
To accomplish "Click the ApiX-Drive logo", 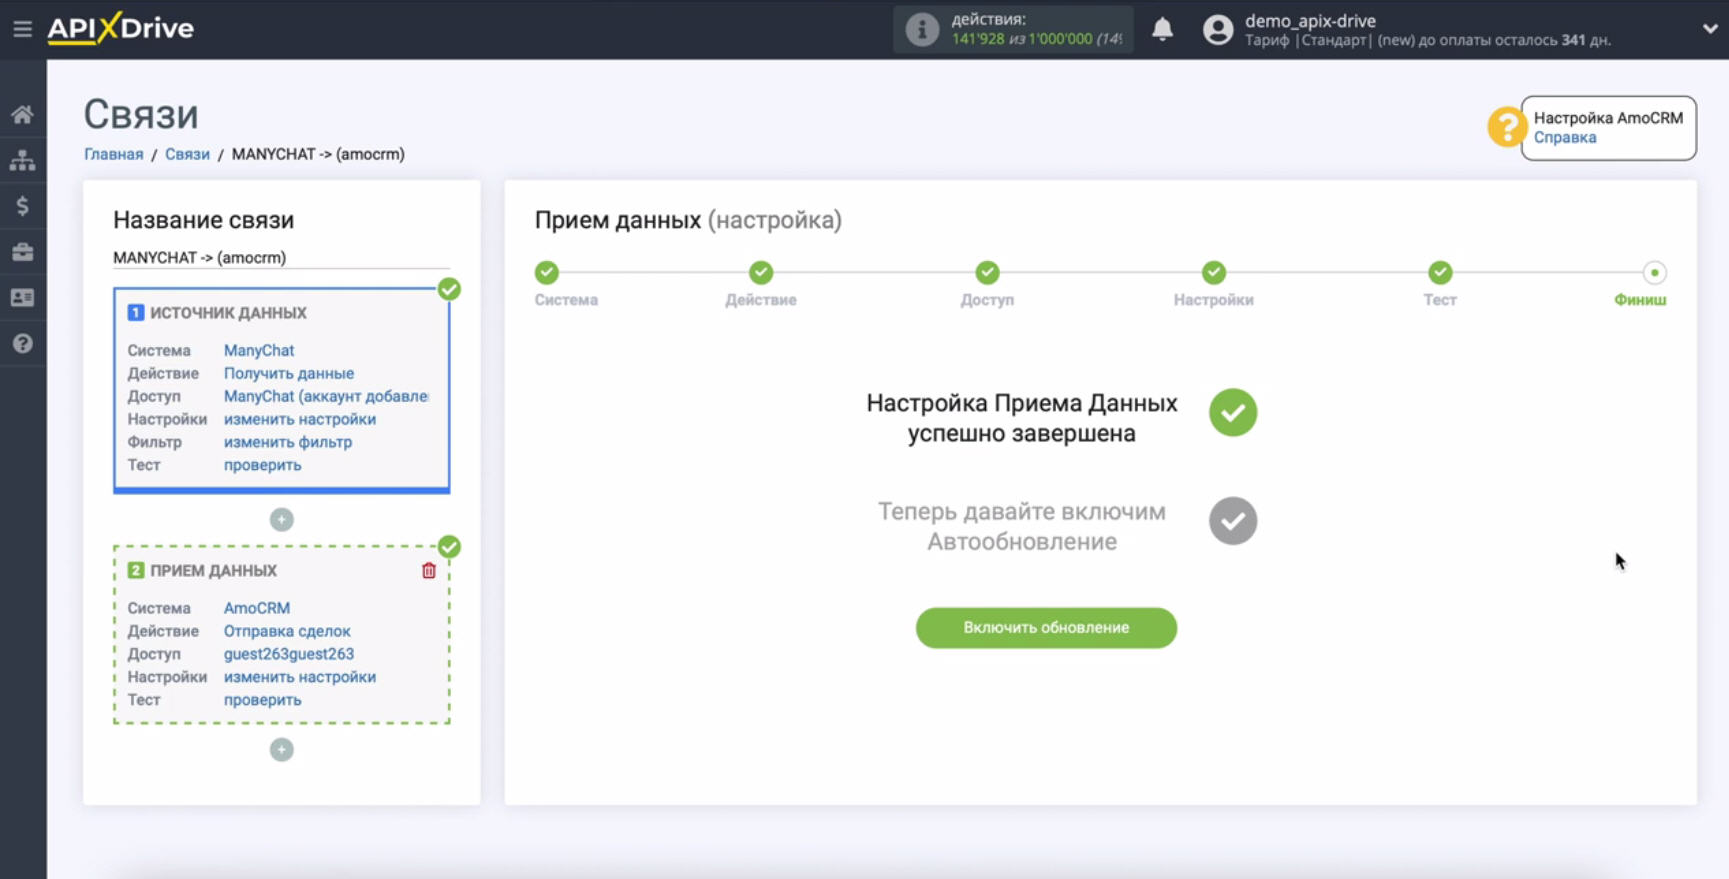I will [x=121, y=28].
